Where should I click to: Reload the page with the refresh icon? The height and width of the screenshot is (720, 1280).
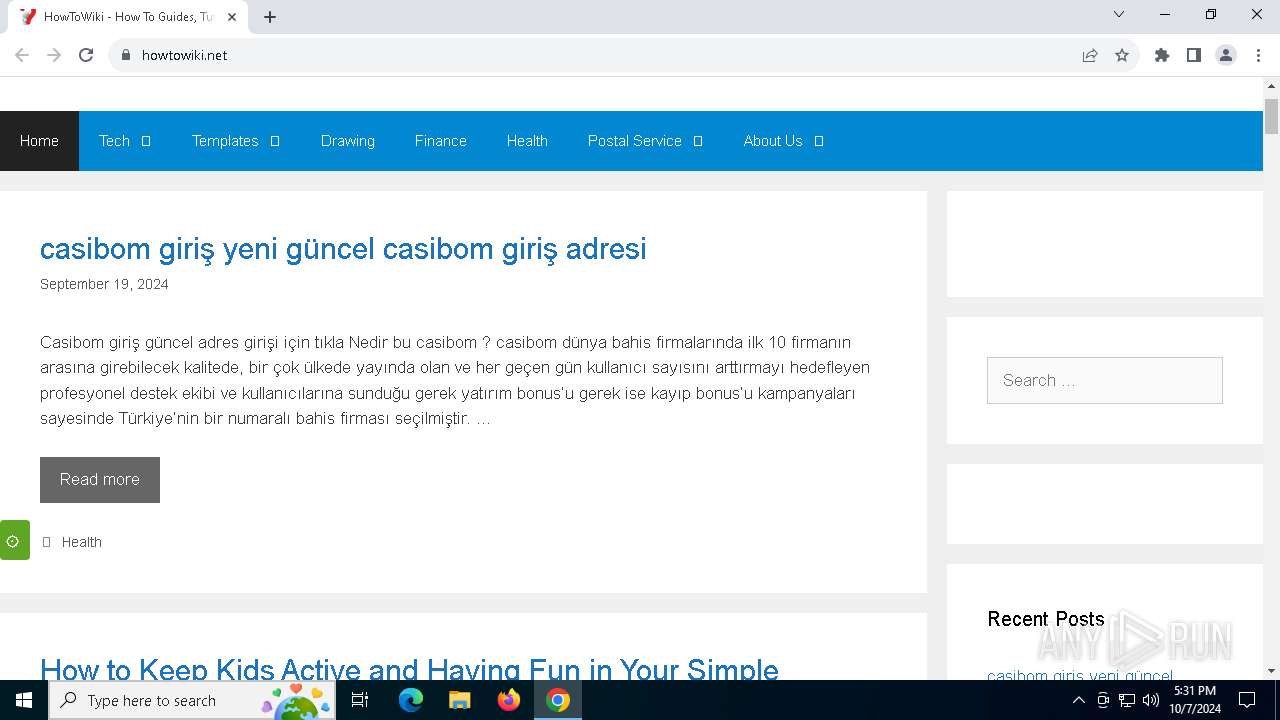tap(86, 55)
